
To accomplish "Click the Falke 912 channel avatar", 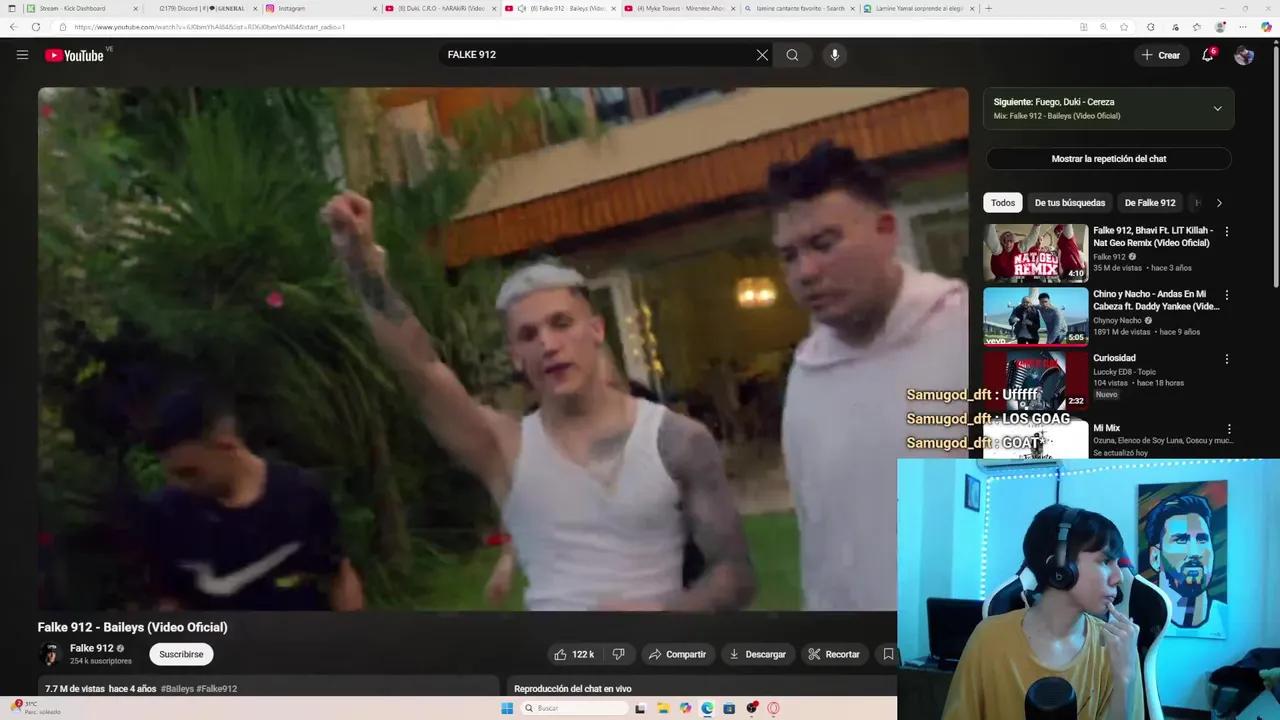I will pos(49,654).
